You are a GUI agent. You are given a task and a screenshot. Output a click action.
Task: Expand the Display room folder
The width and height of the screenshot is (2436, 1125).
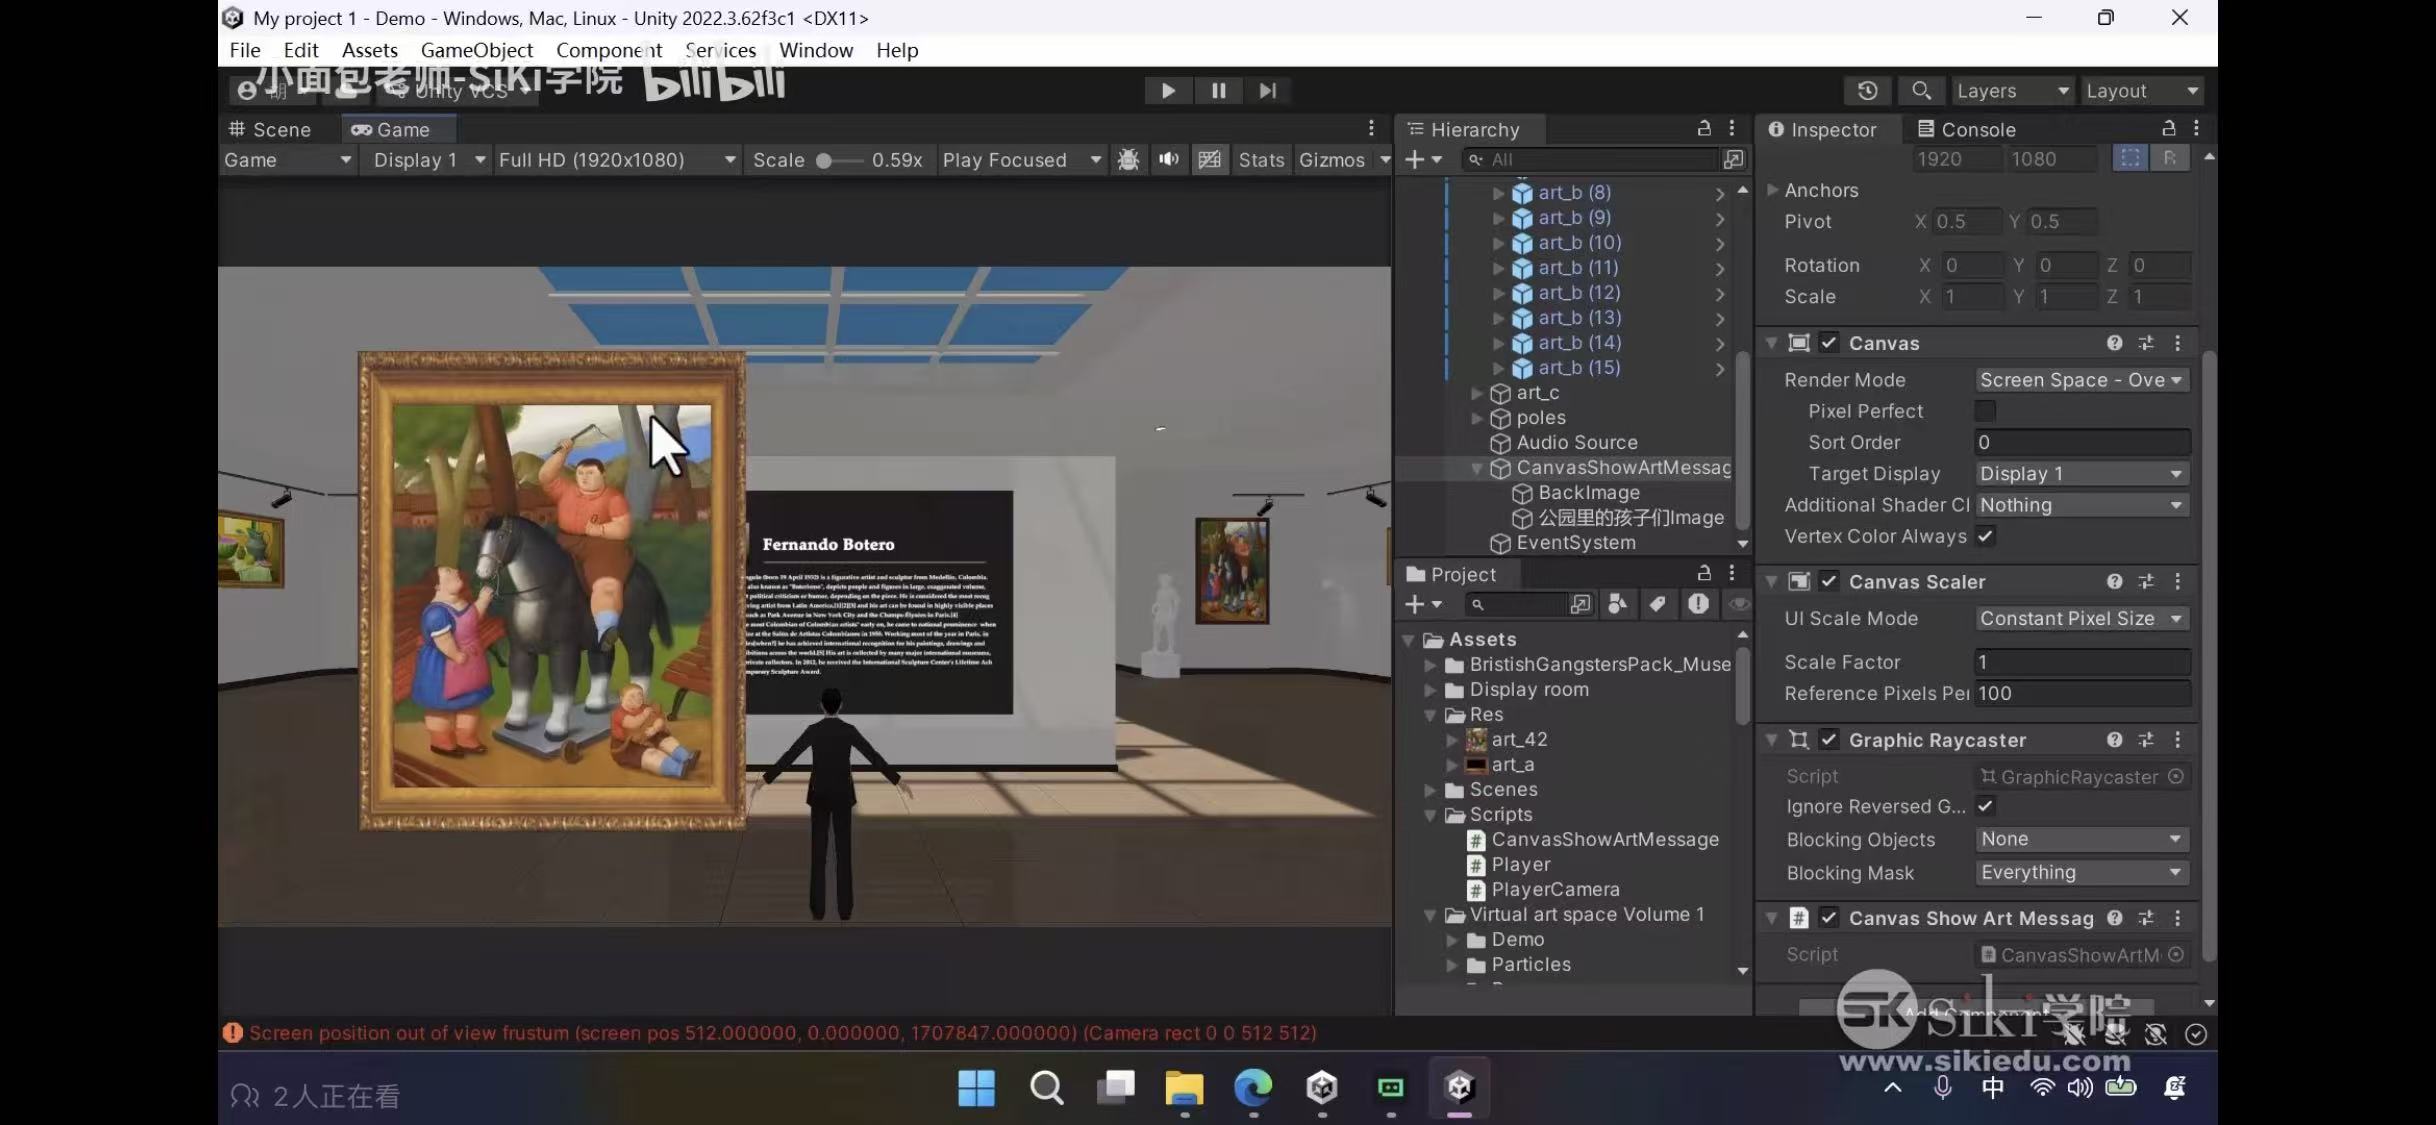pos(1430,690)
